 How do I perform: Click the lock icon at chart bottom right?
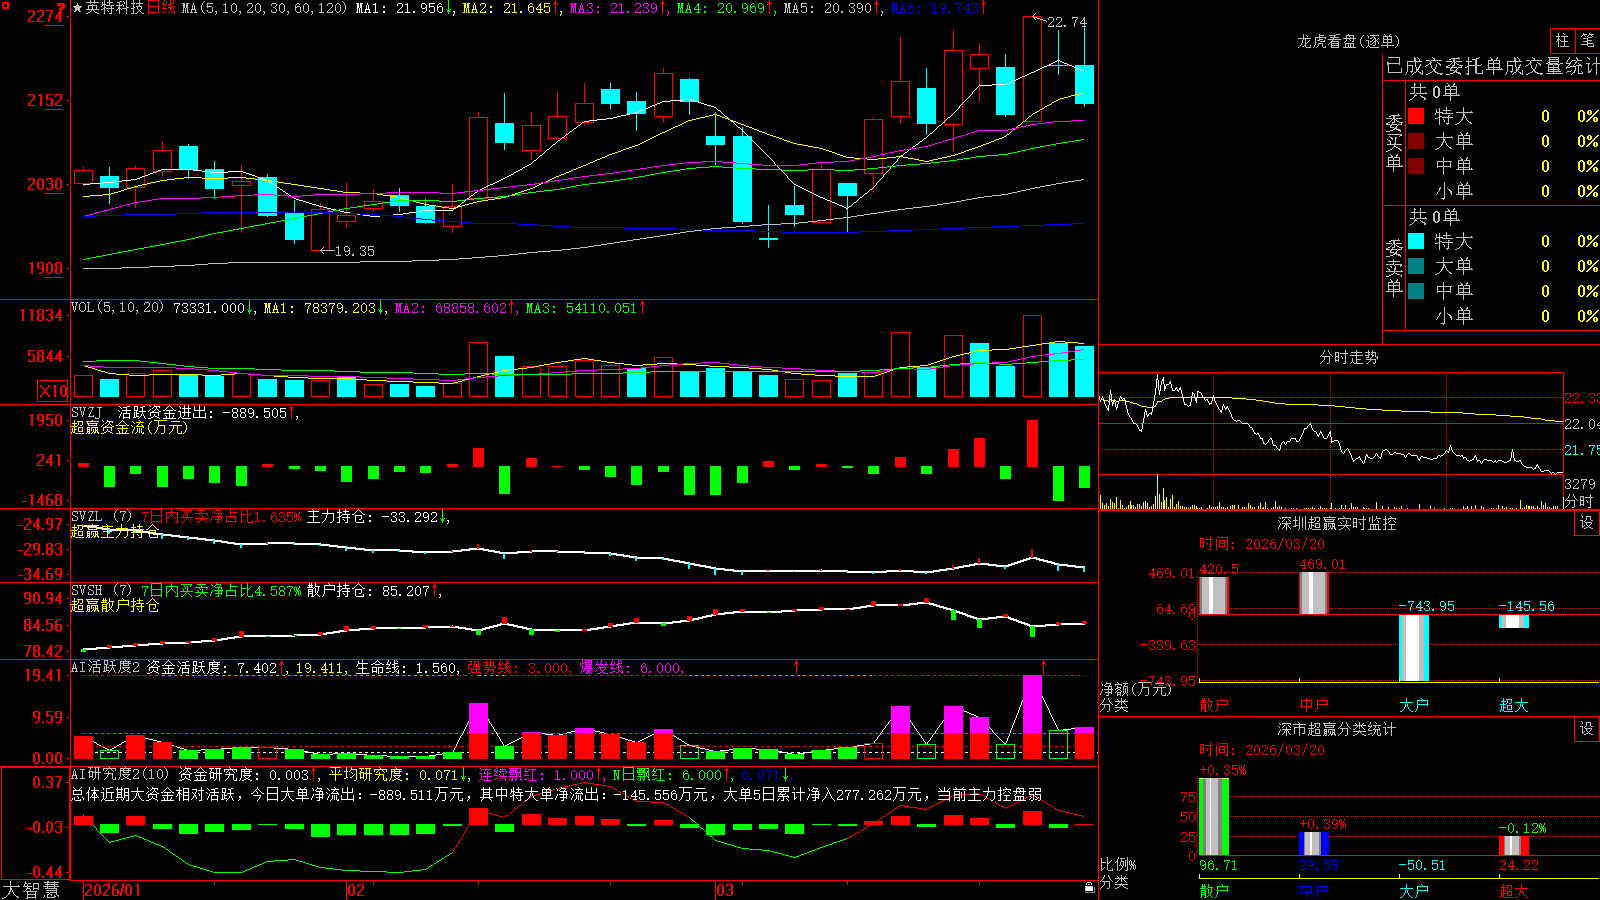[1090, 887]
